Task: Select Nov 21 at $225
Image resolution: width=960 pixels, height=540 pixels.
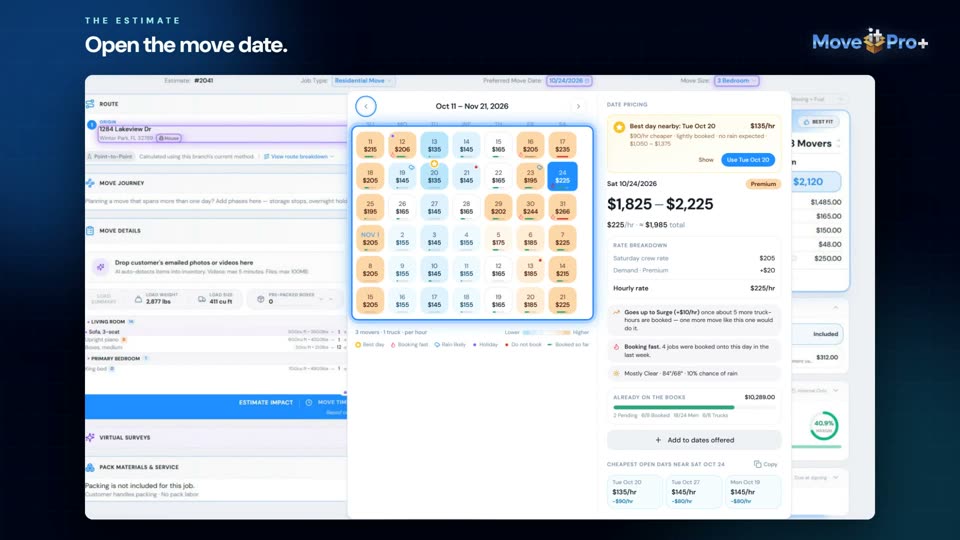Action: [x=562, y=301]
